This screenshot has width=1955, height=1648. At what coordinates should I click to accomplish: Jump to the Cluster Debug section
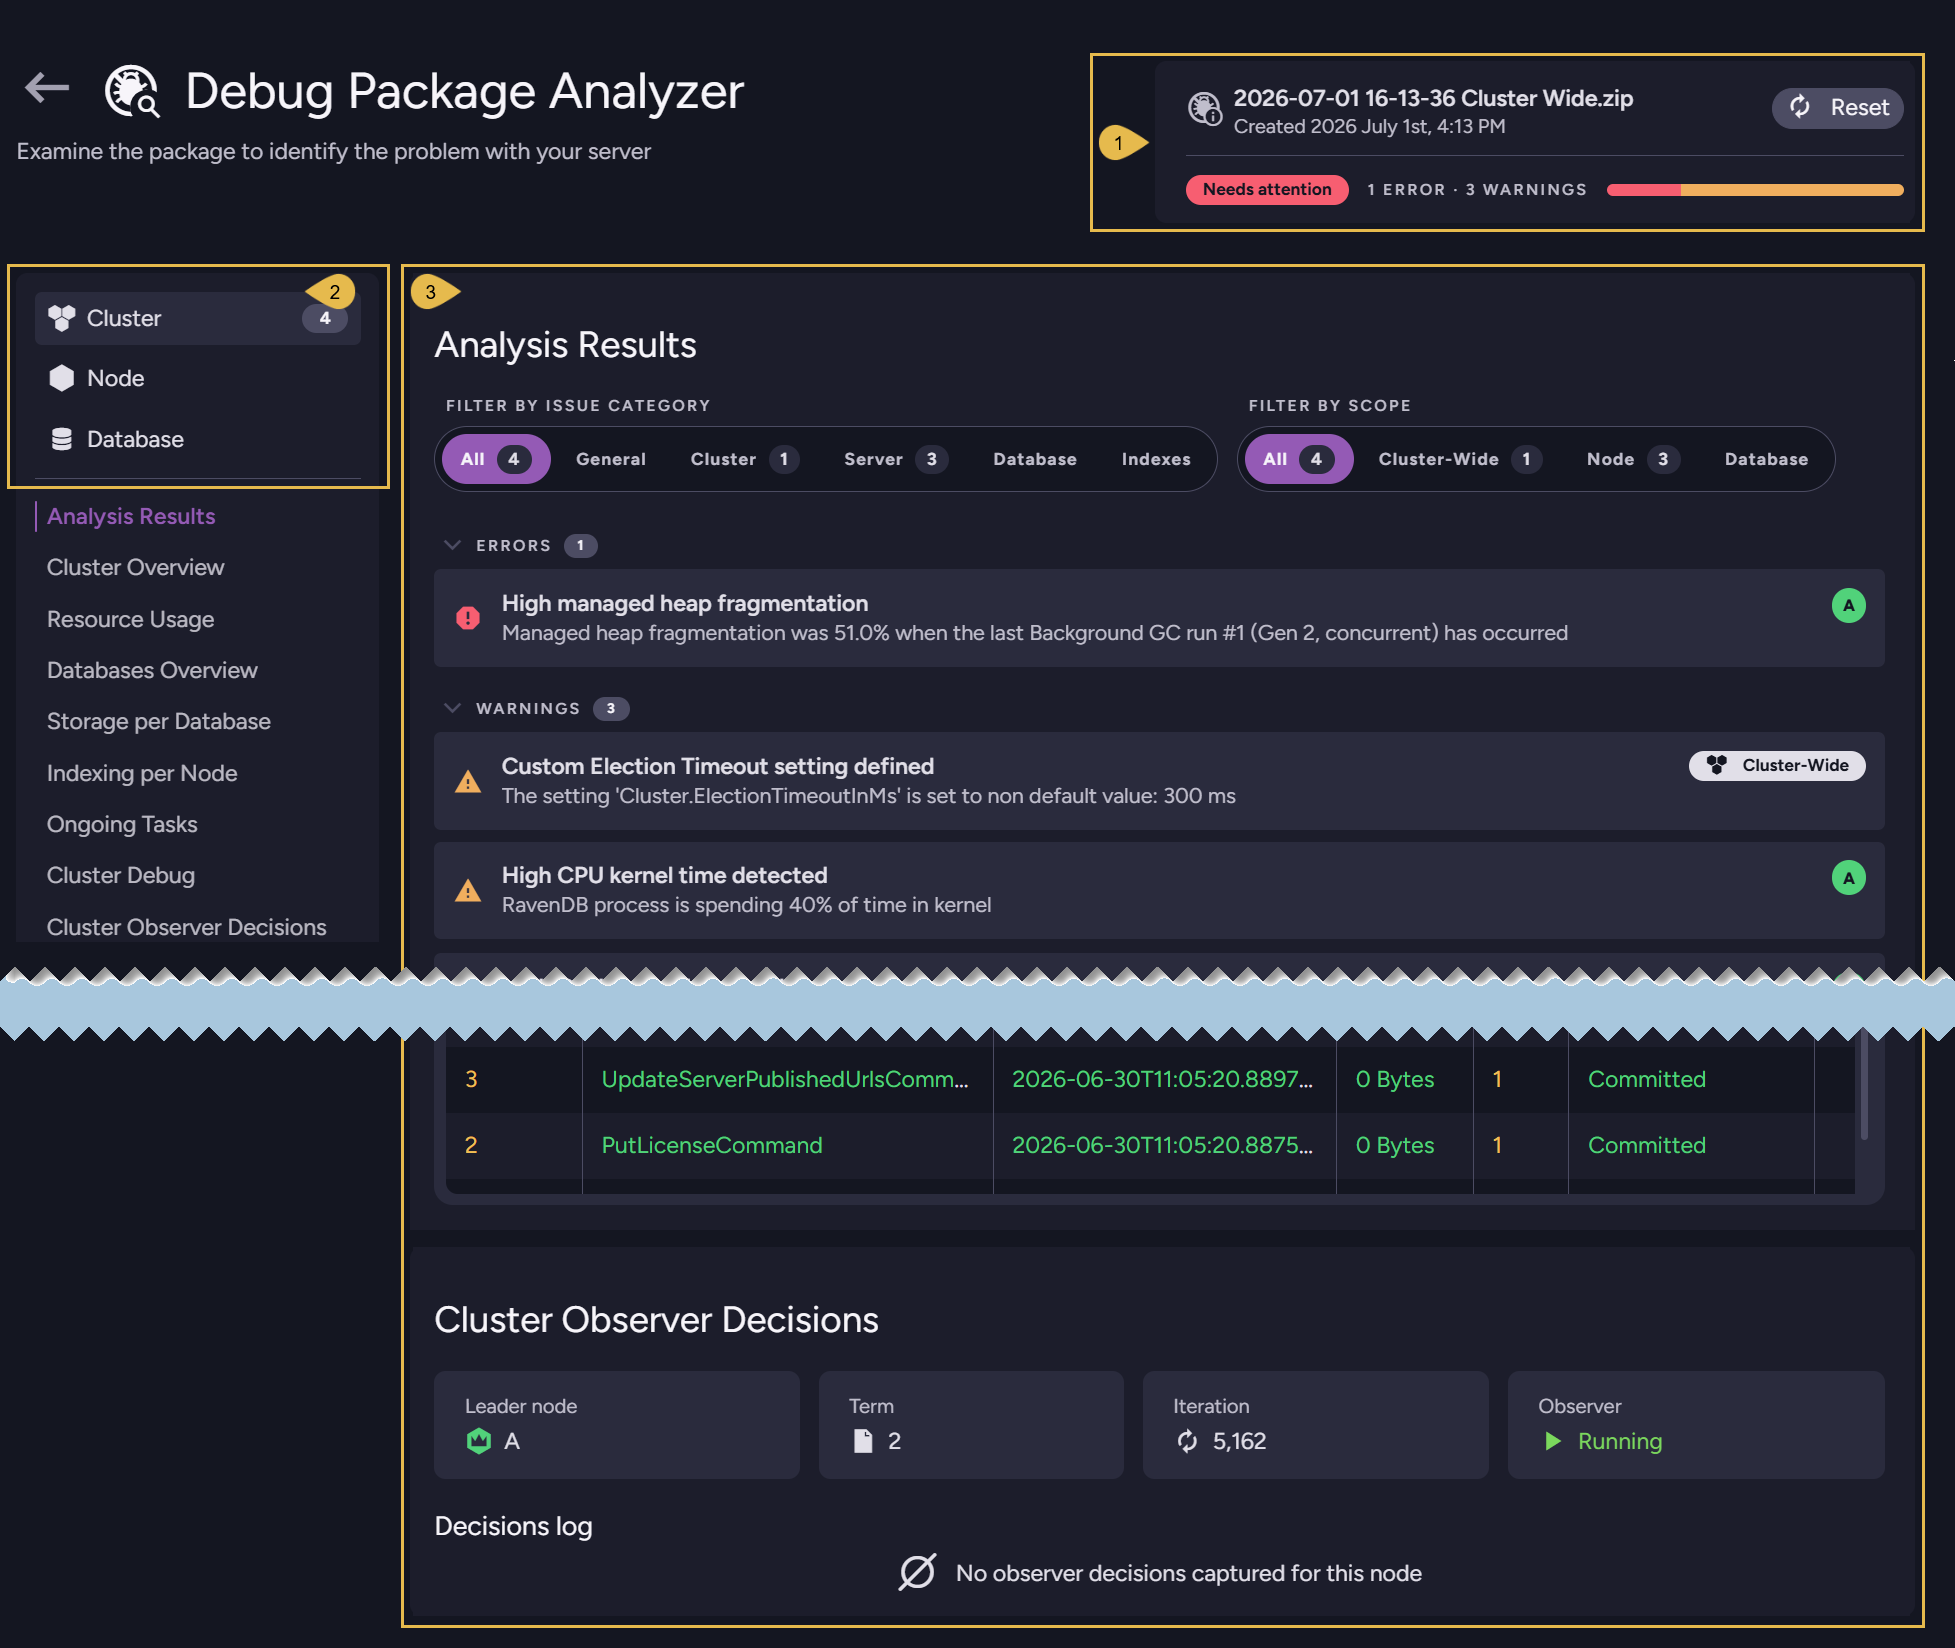(120, 875)
